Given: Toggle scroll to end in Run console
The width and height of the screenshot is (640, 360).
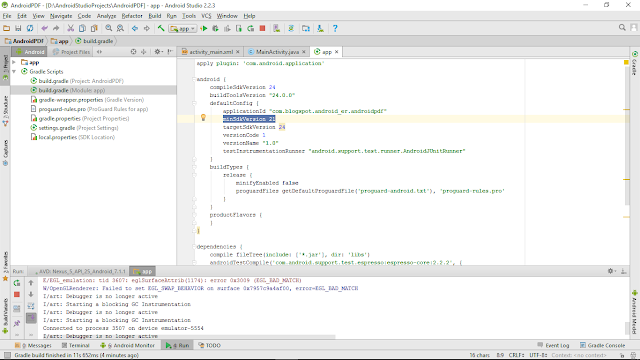Looking at the screenshot, I should point(31,317).
